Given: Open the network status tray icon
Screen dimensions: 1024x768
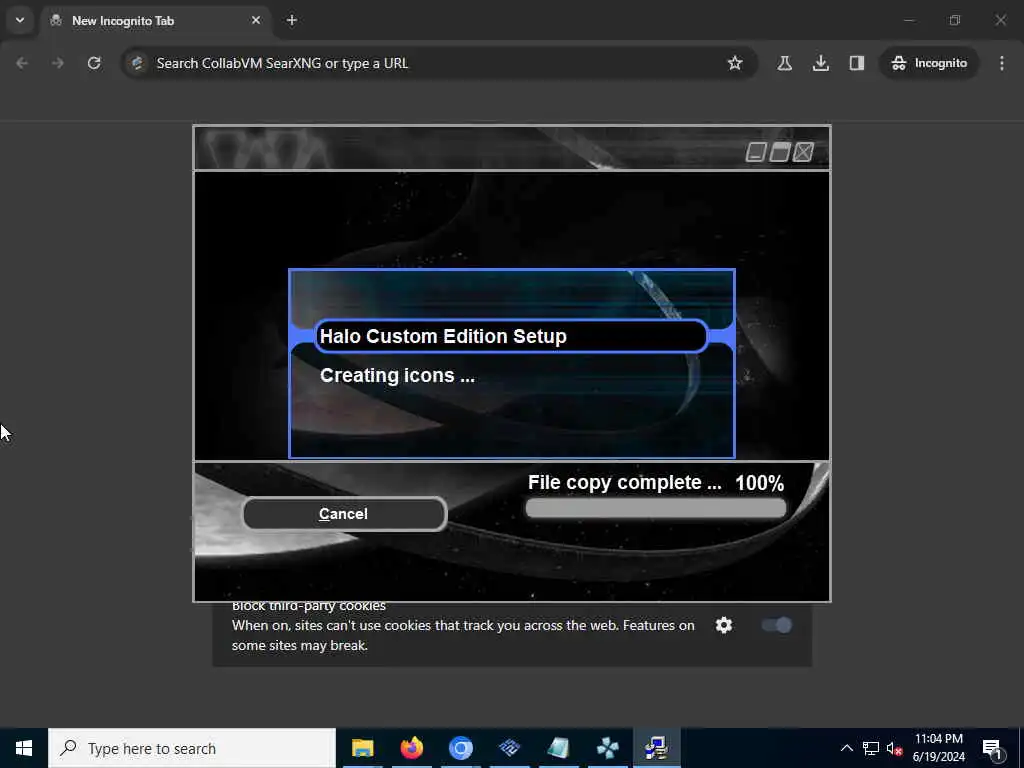Looking at the screenshot, I should pos(871,748).
